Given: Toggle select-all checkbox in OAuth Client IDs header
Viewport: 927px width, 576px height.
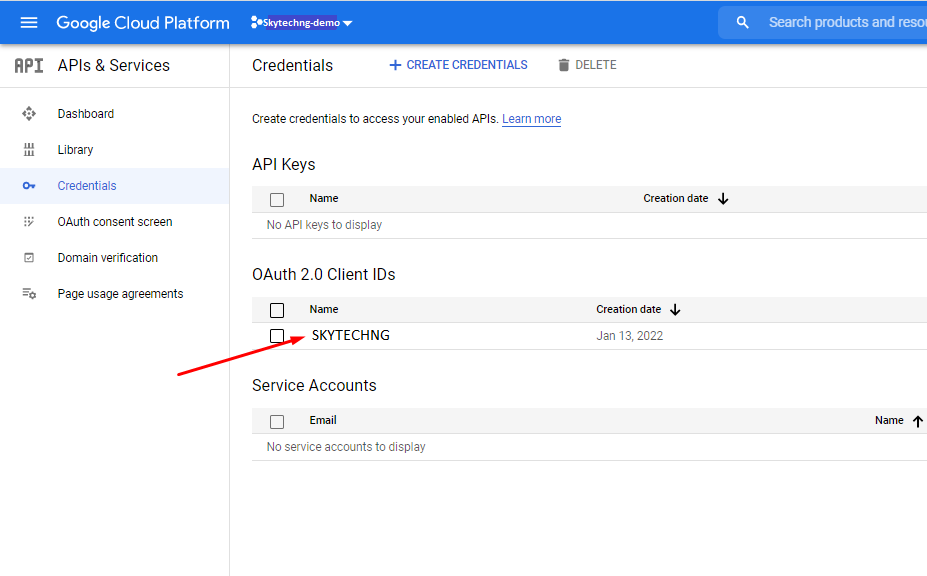Looking at the screenshot, I should click(277, 310).
